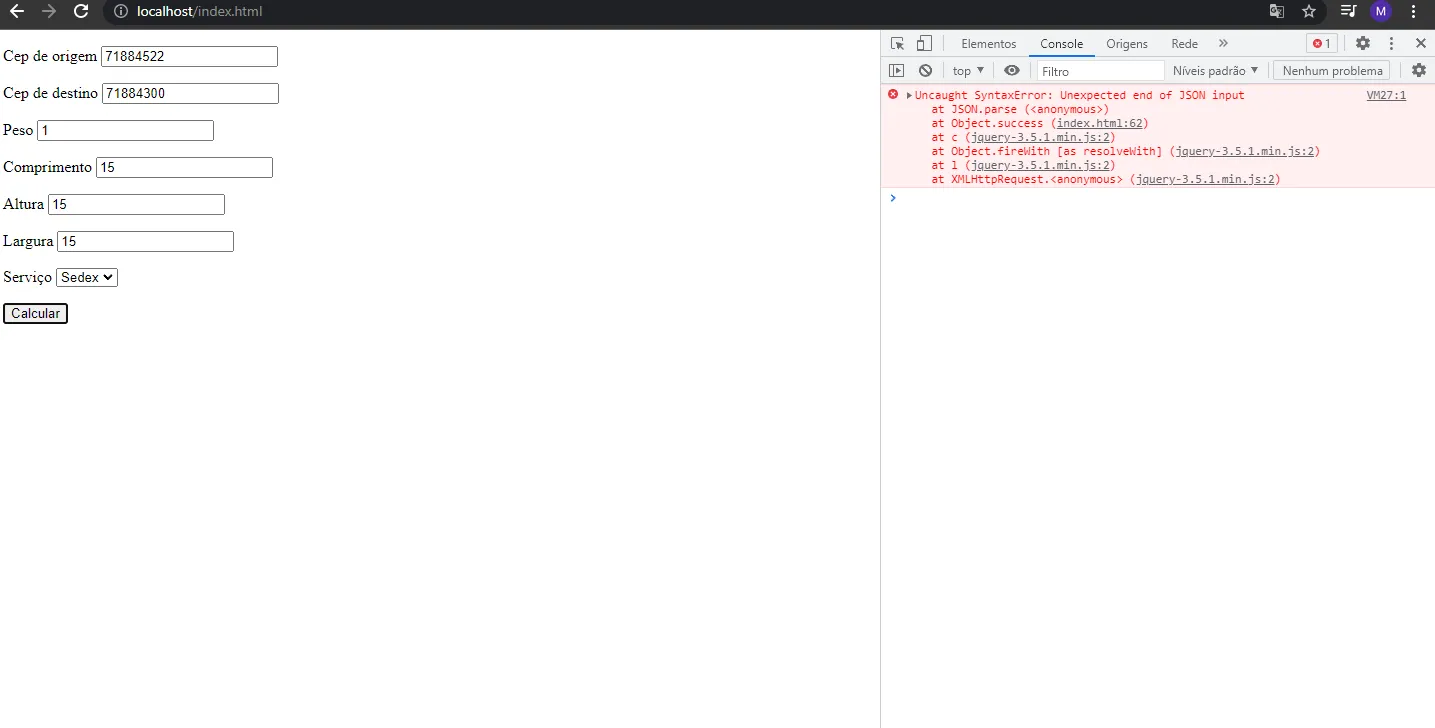The width and height of the screenshot is (1435, 728).
Task: Open the Serviço dropdown showing Sedex
Action: click(87, 277)
